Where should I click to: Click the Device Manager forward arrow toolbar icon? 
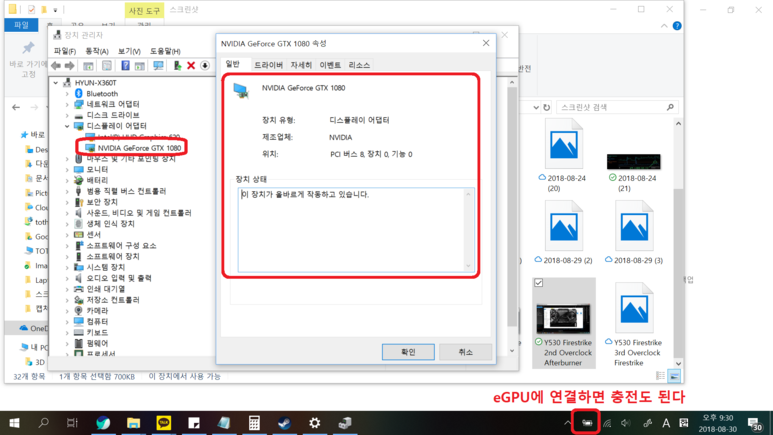70,66
